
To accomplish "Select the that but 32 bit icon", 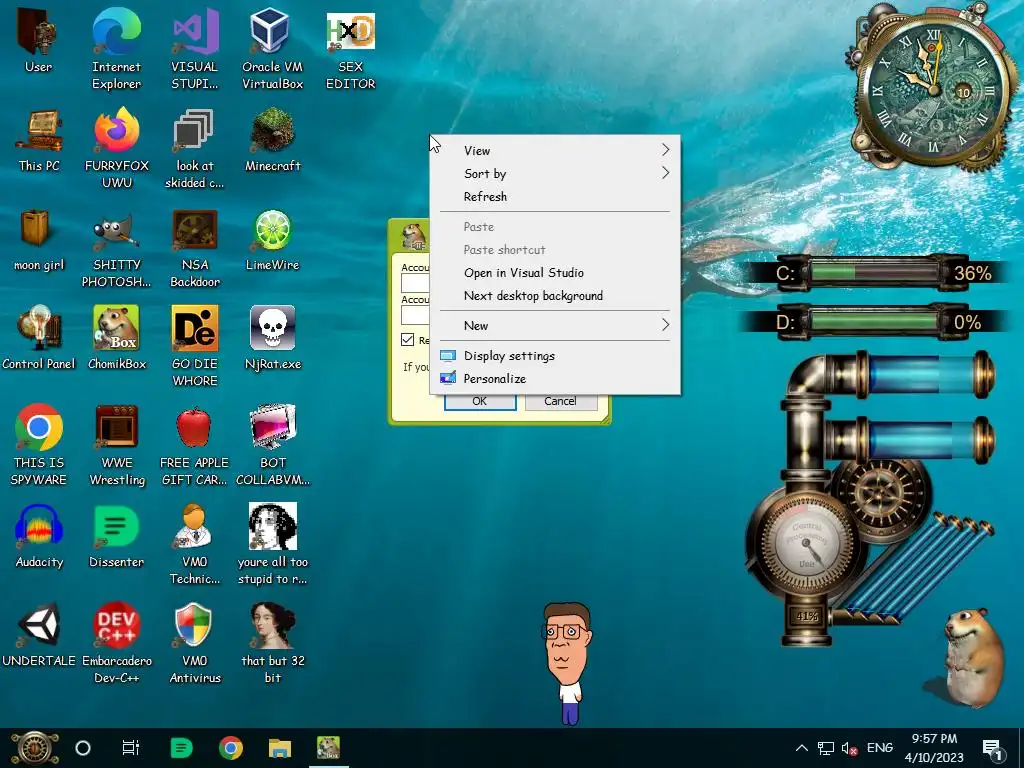I will [272, 643].
